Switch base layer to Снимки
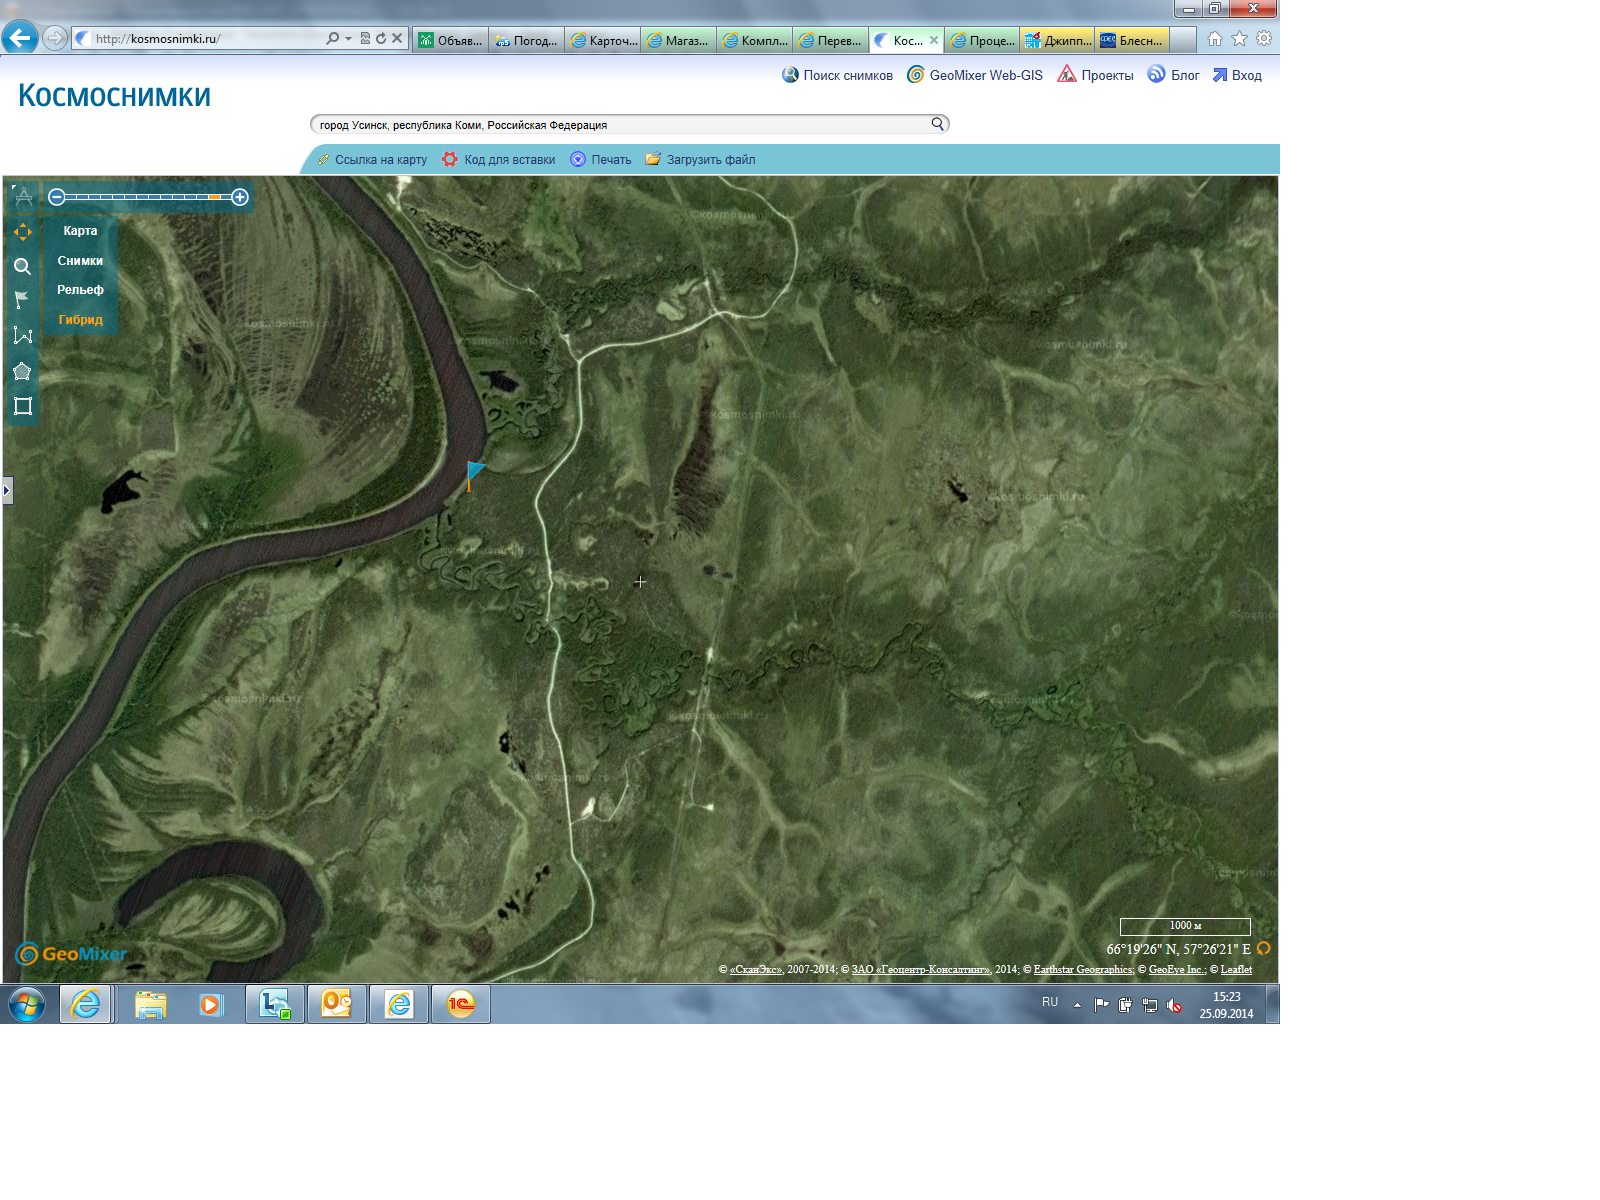Image resolution: width=1600 pixels, height=1200 pixels. (80, 261)
